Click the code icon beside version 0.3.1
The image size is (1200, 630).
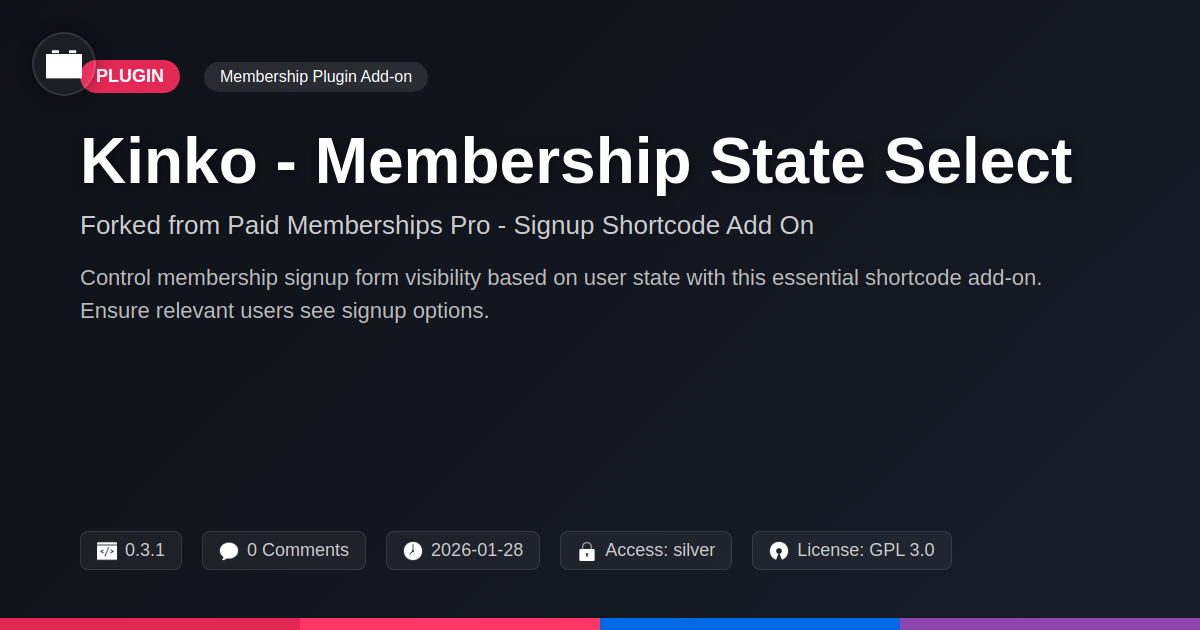coord(107,551)
